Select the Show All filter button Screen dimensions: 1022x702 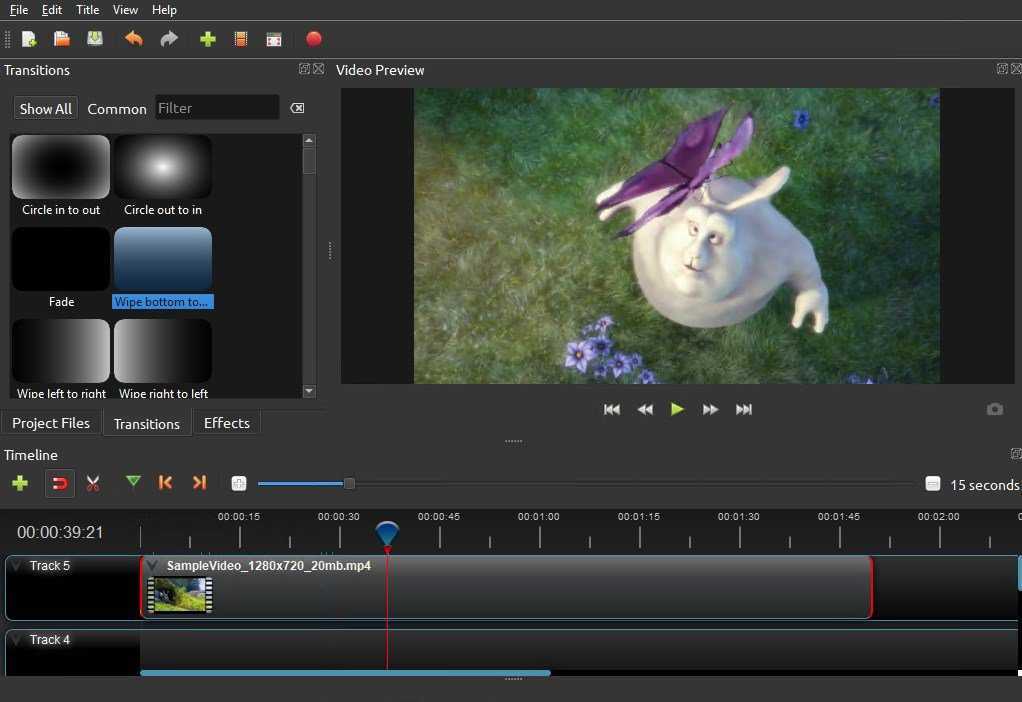[46, 109]
